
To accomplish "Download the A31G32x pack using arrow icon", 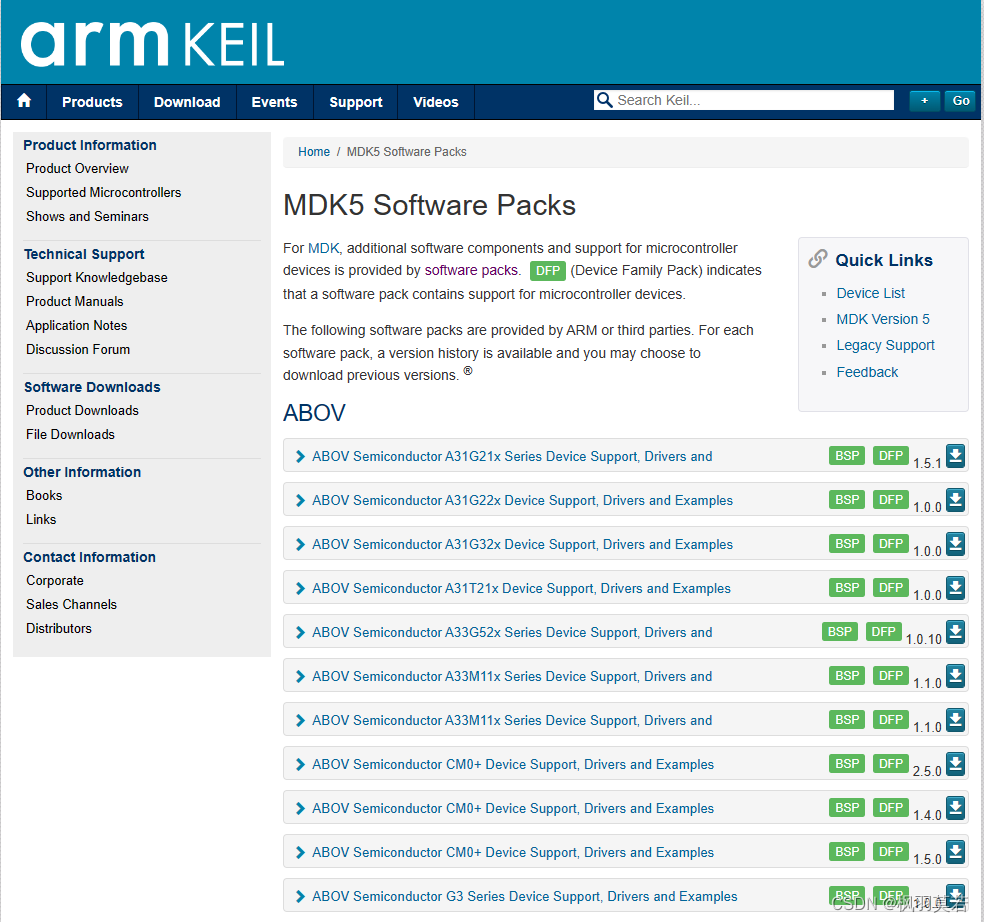I will point(955,544).
